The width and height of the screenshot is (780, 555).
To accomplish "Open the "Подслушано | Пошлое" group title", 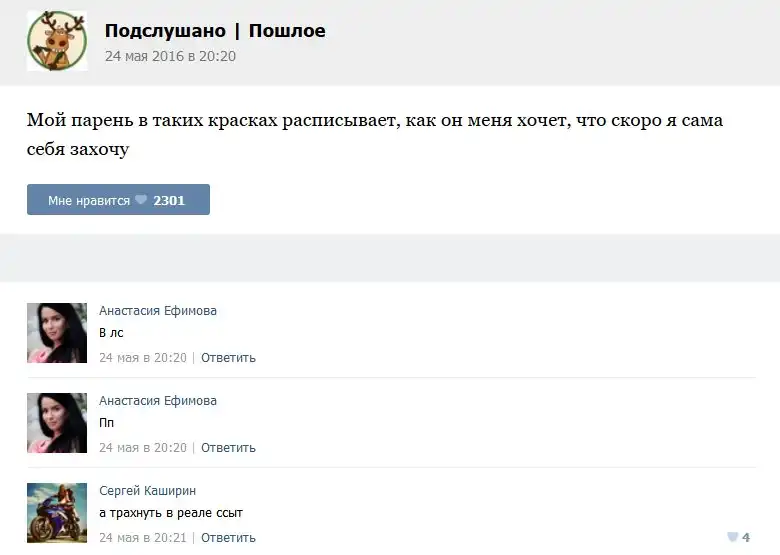I will tap(215, 31).
